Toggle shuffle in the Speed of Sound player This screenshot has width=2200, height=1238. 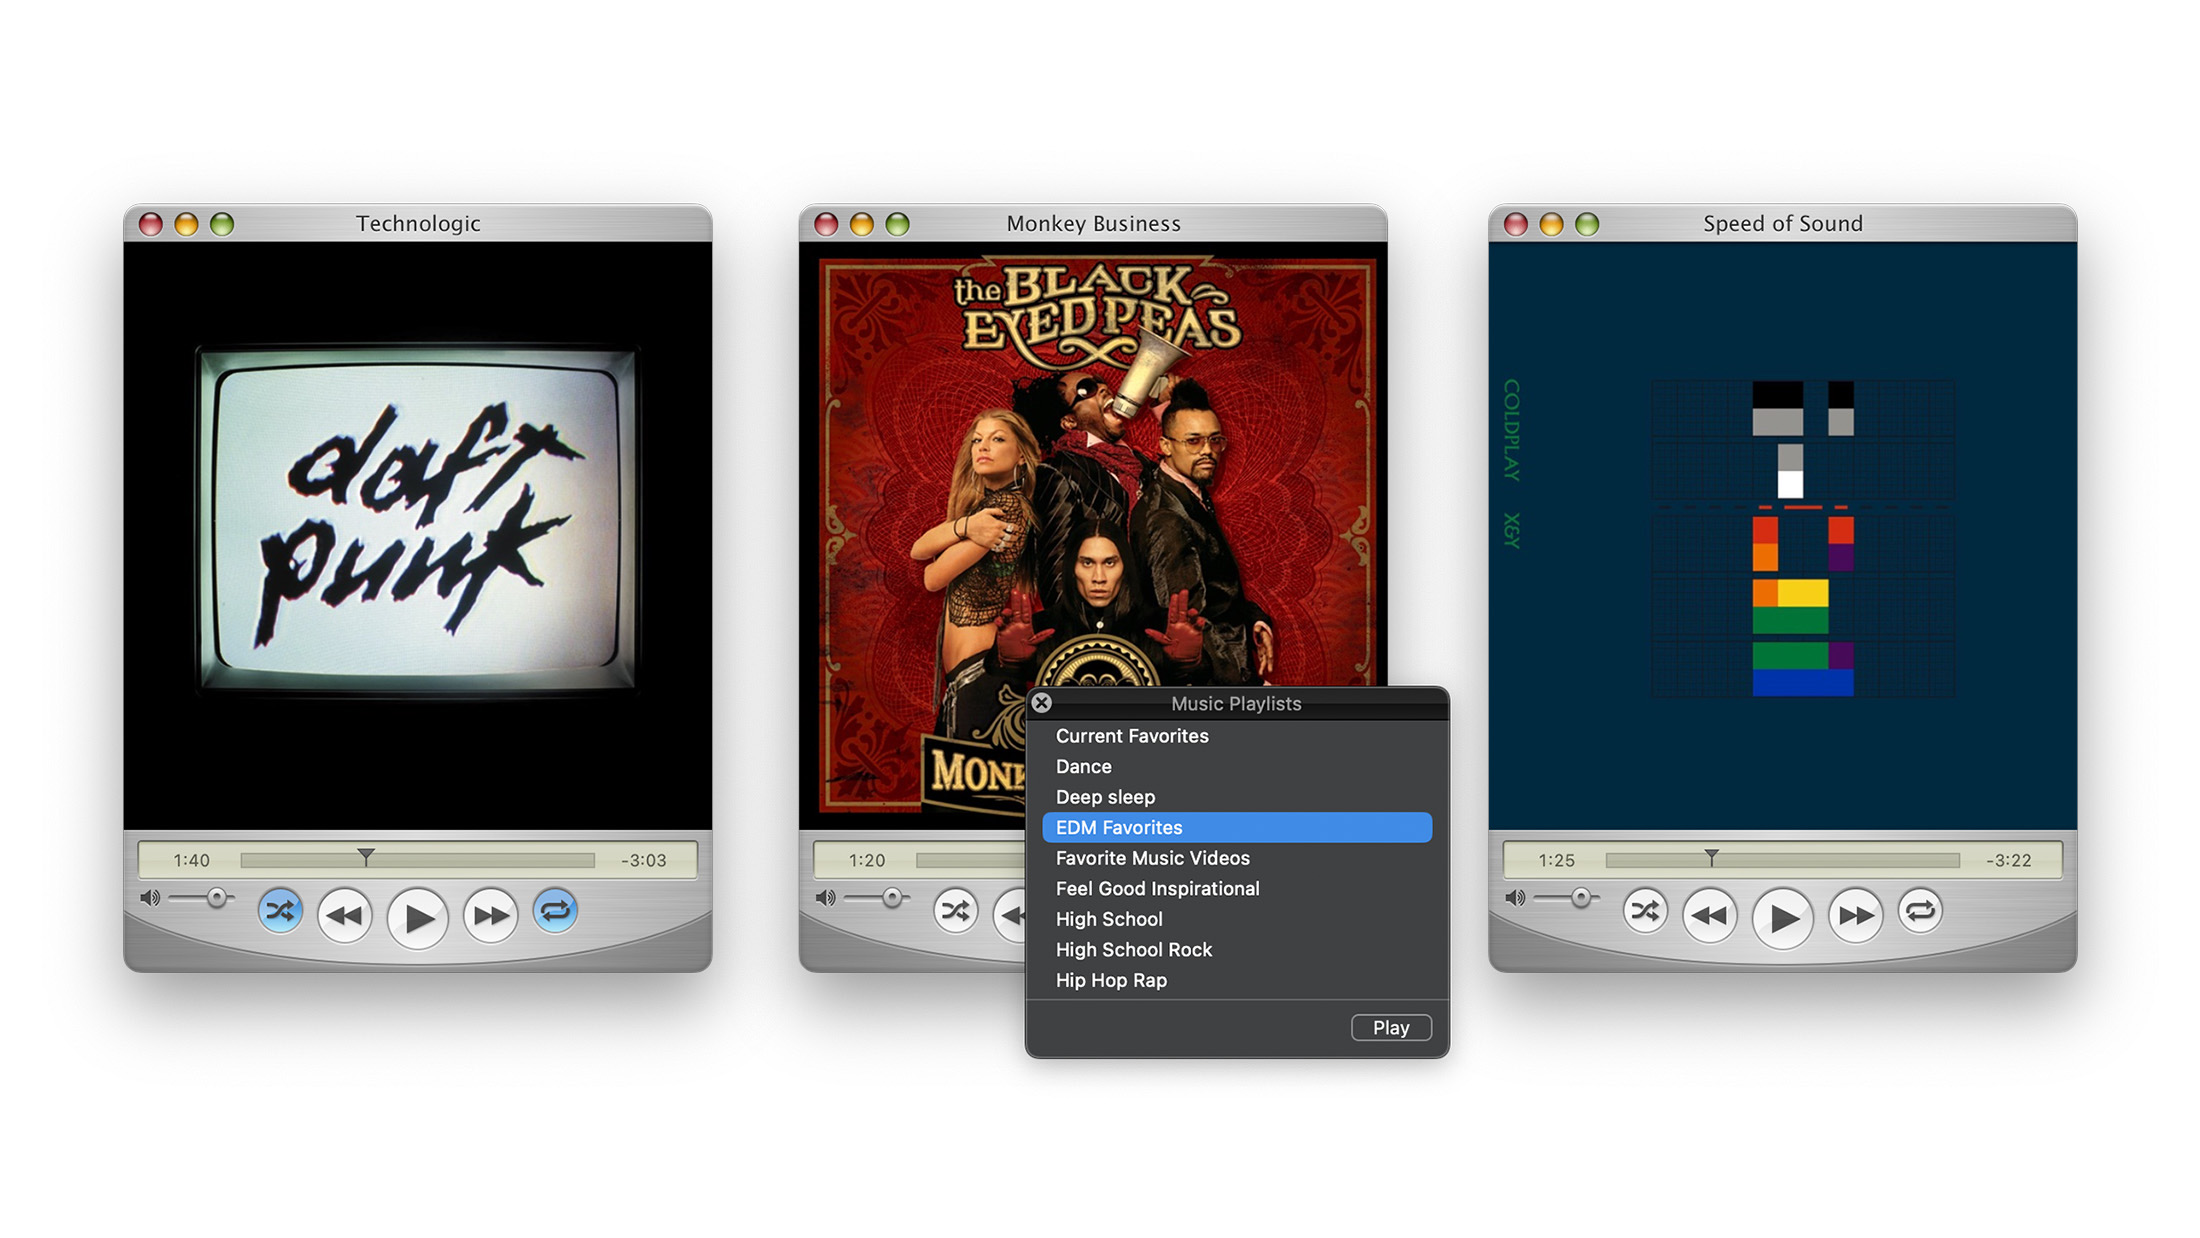[x=1645, y=911]
